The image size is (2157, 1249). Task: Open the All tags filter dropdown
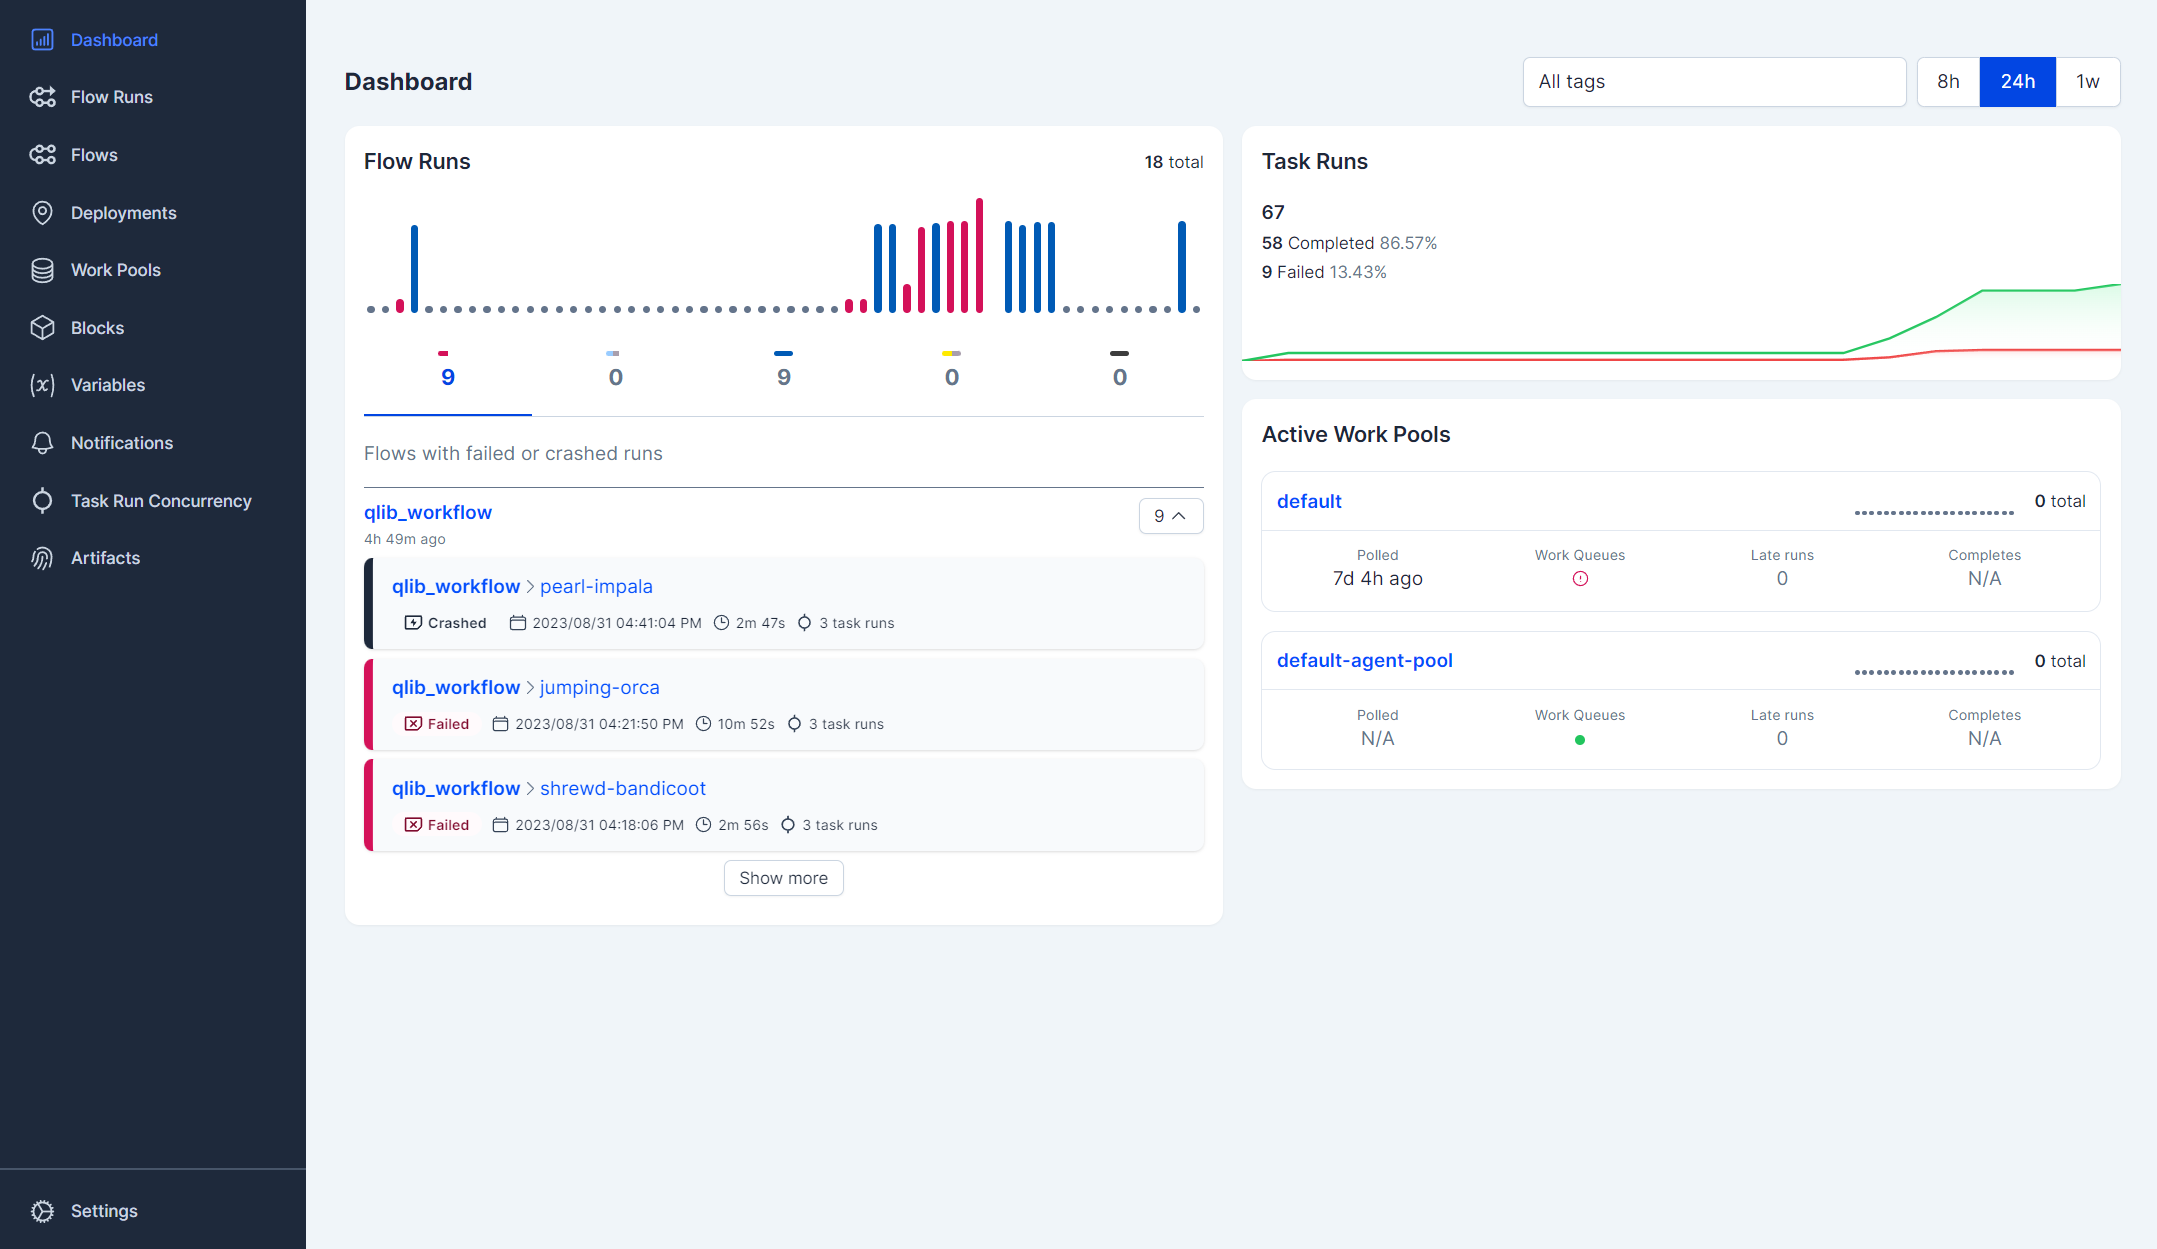click(1713, 81)
